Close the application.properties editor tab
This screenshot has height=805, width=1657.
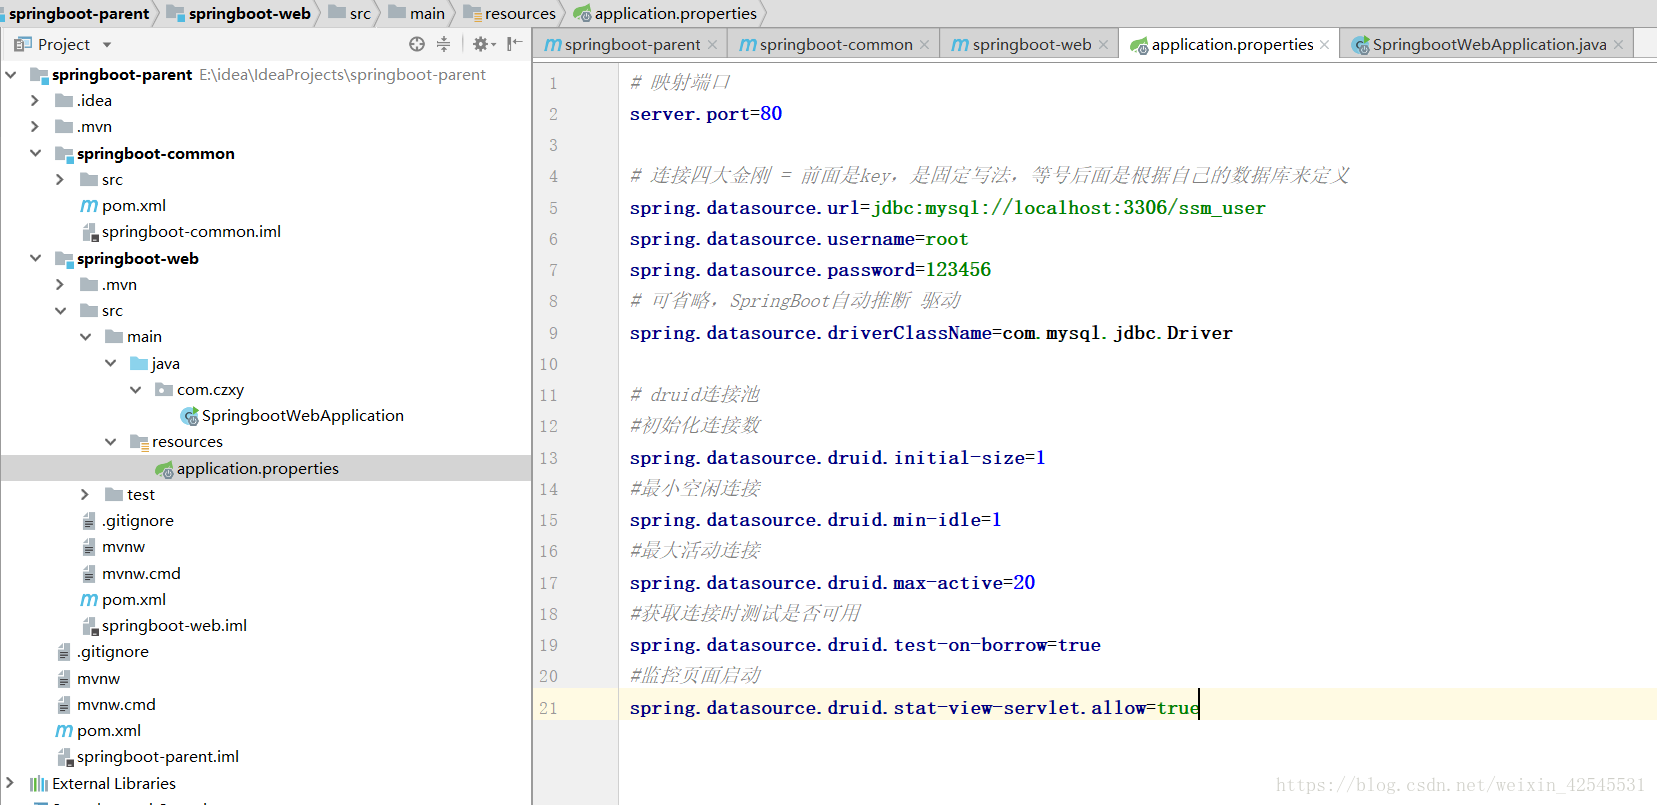tap(1324, 45)
